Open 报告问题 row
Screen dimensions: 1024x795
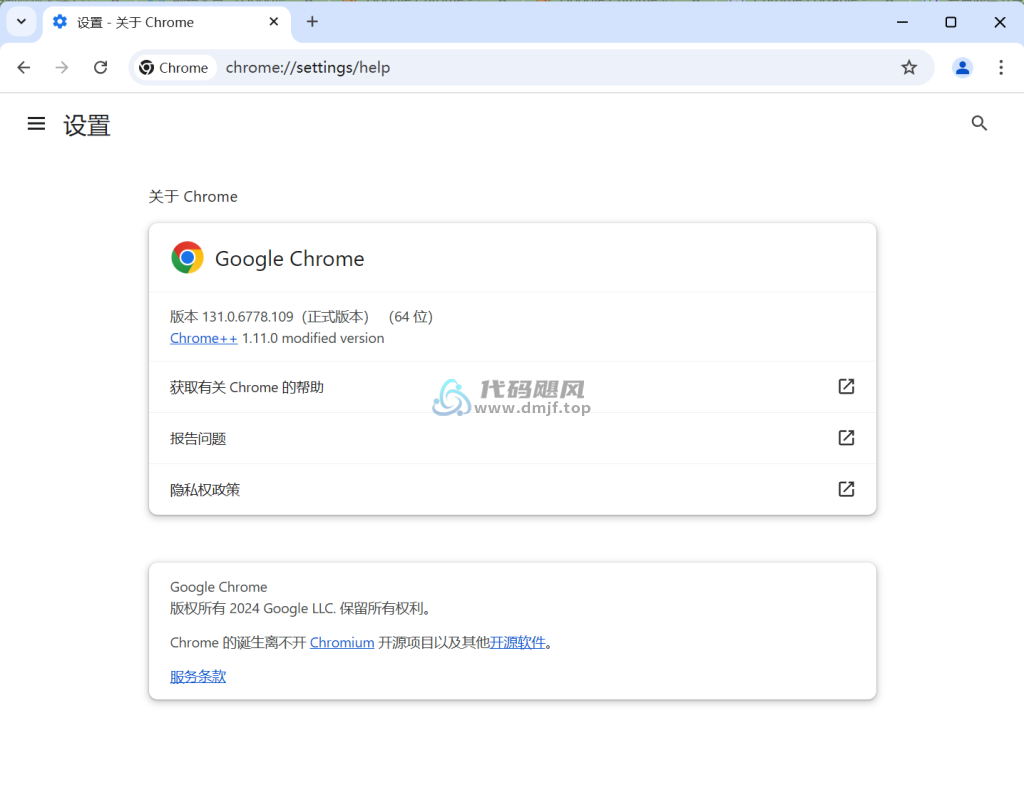click(x=513, y=438)
